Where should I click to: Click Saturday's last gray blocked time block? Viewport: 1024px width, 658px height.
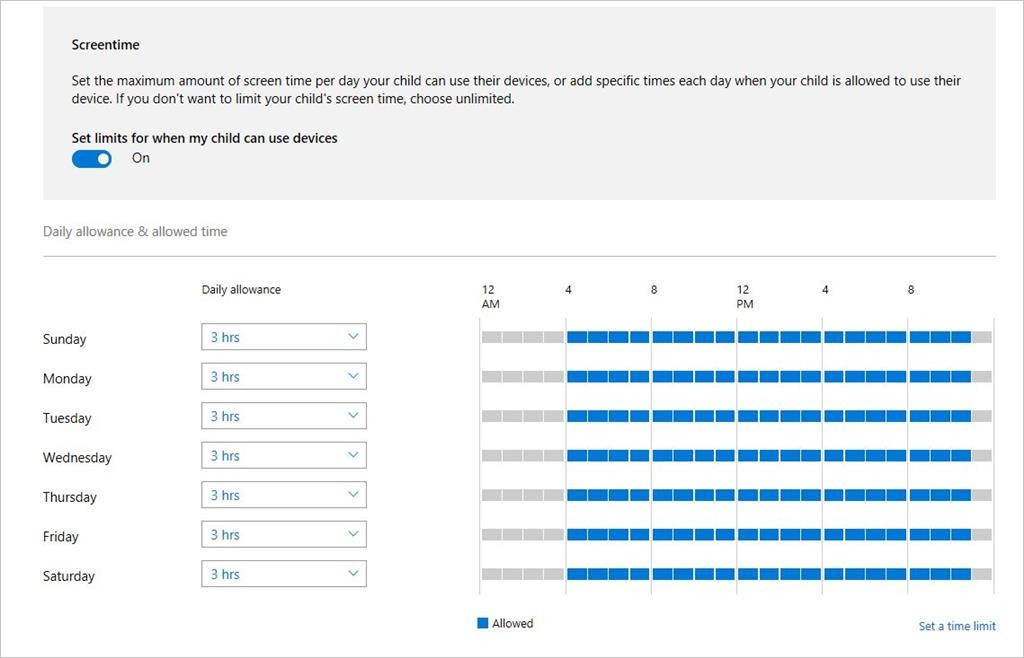click(x=982, y=574)
